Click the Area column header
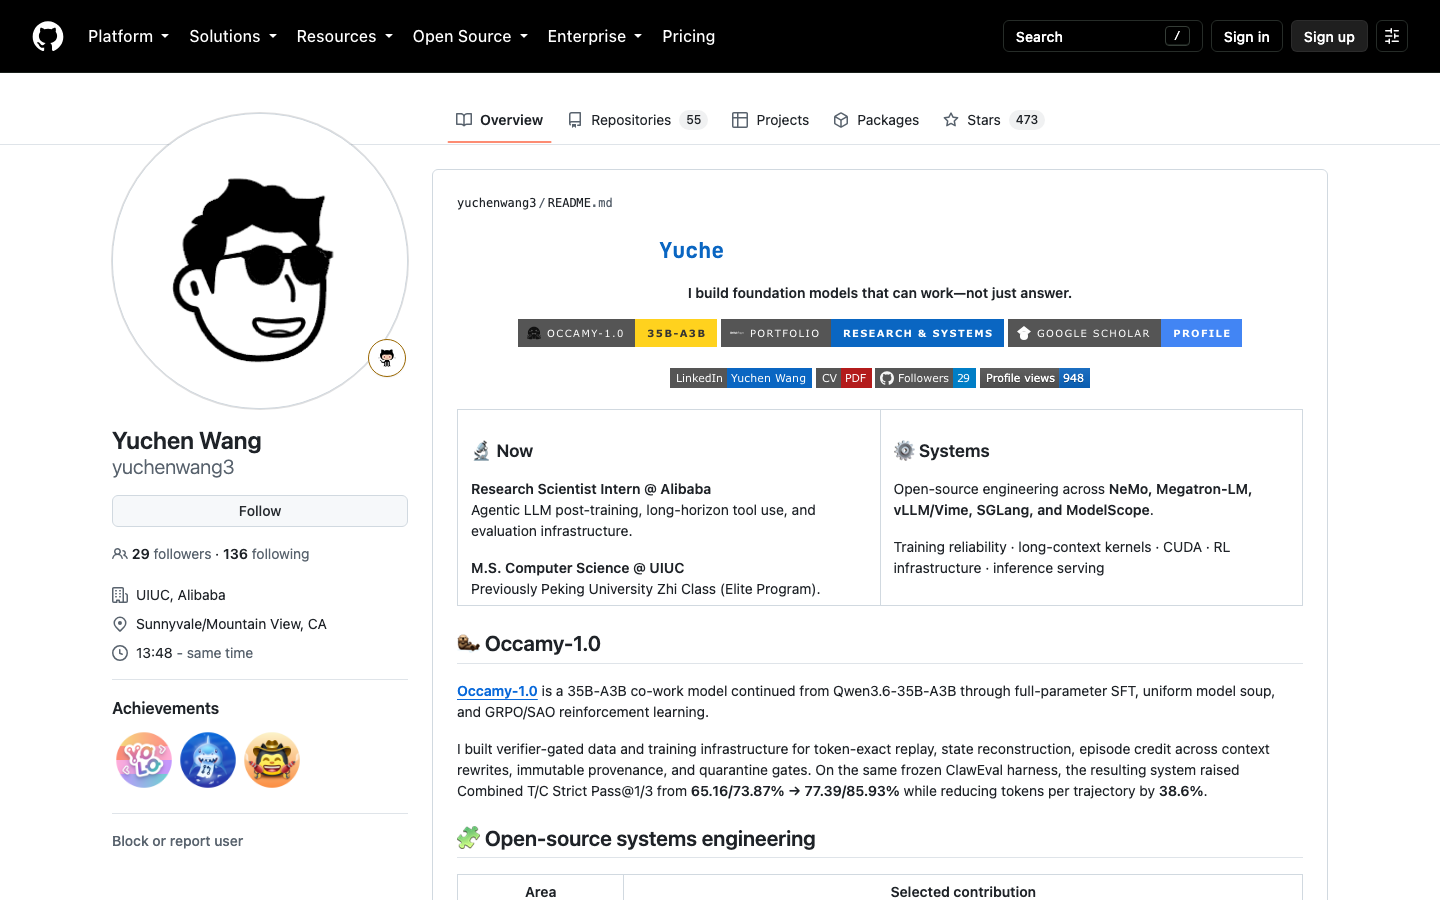This screenshot has width=1440, height=900. 541,890
